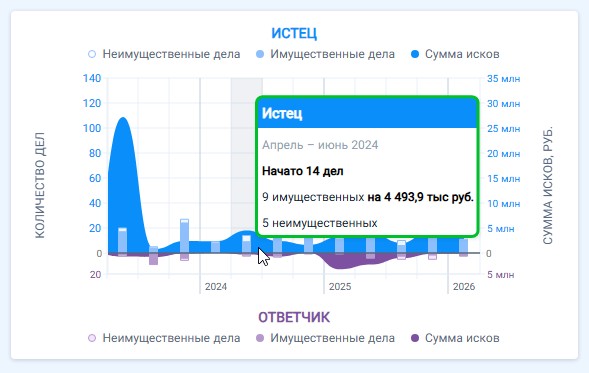Click the 2025 label on the time axis
The width and height of the screenshot is (589, 373).
click(340, 287)
